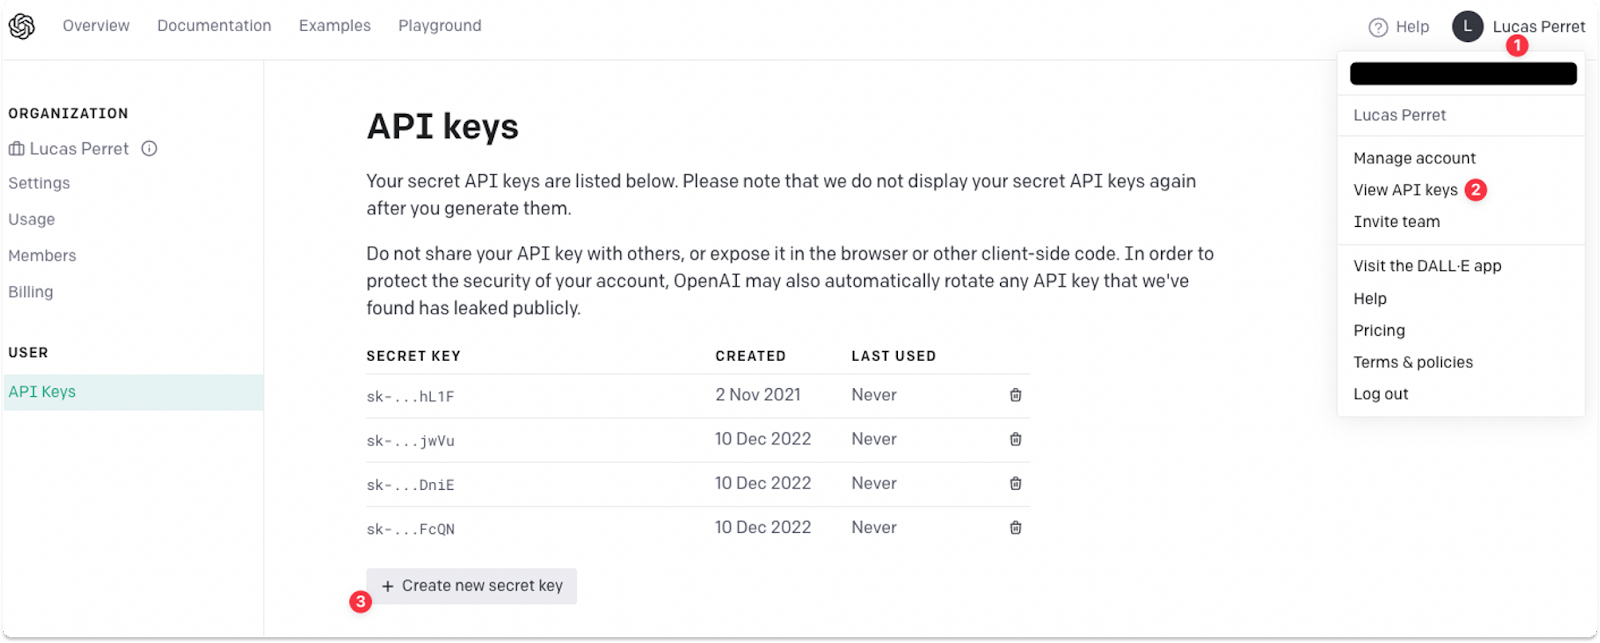The height and width of the screenshot is (643, 1600).
Task: Click the briefcase organization icon in sidebar
Action: [x=17, y=149]
